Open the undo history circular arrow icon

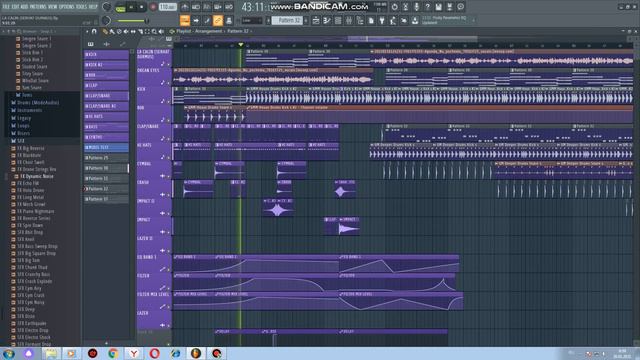[394, 7]
